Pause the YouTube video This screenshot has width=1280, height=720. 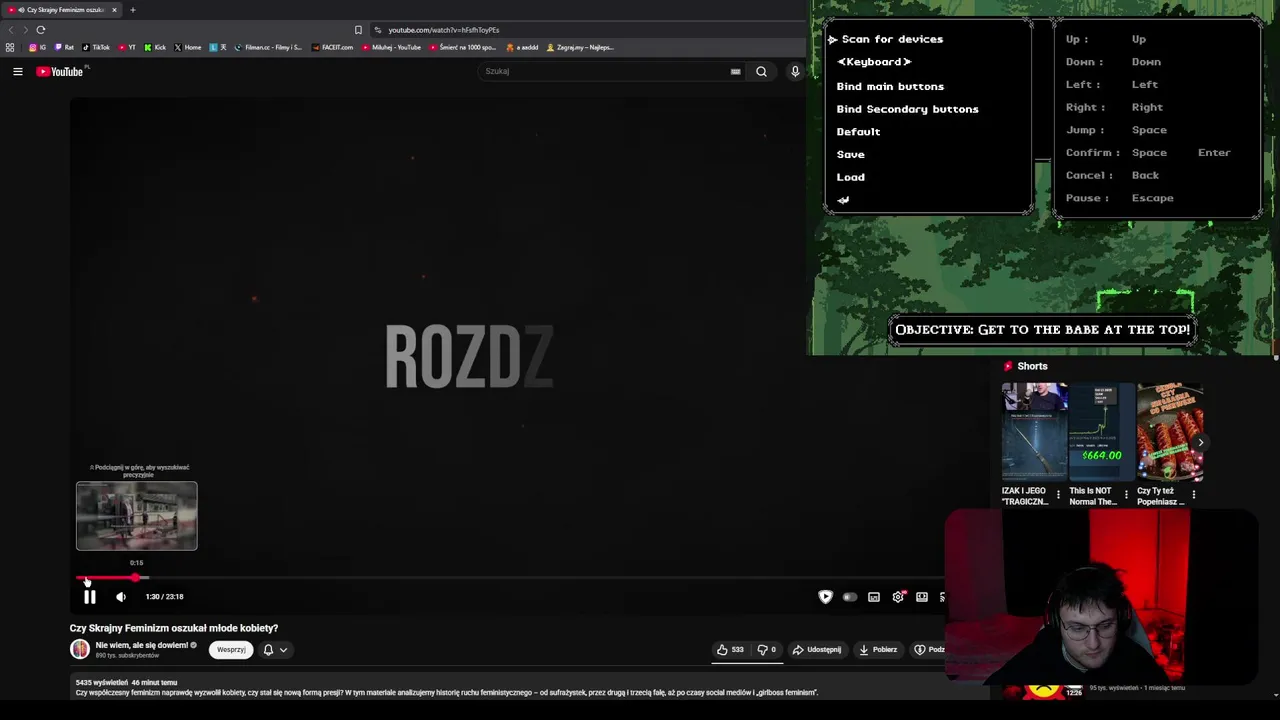89,597
